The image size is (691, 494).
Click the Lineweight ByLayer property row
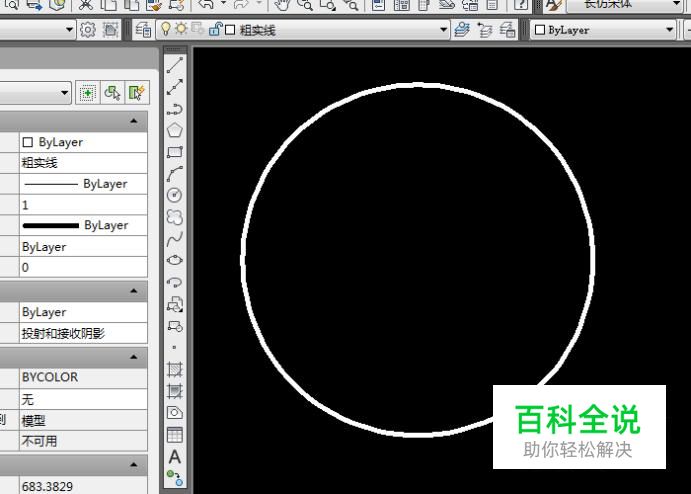[x=83, y=225]
